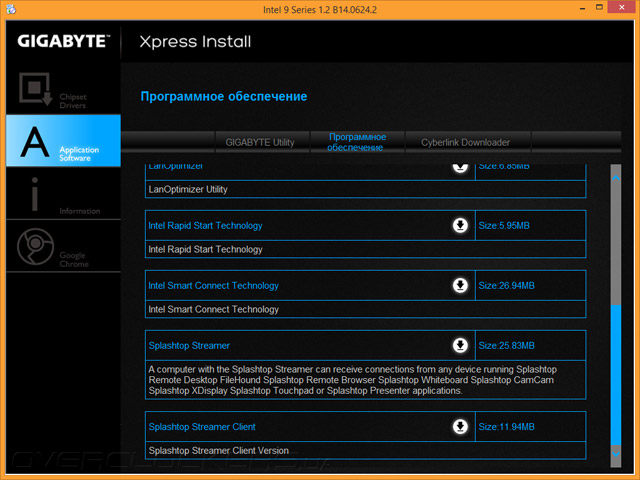This screenshot has height=480, width=640.
Task: Download Splashtop Streamer via its arrow icon
Action: click(460, 345)
